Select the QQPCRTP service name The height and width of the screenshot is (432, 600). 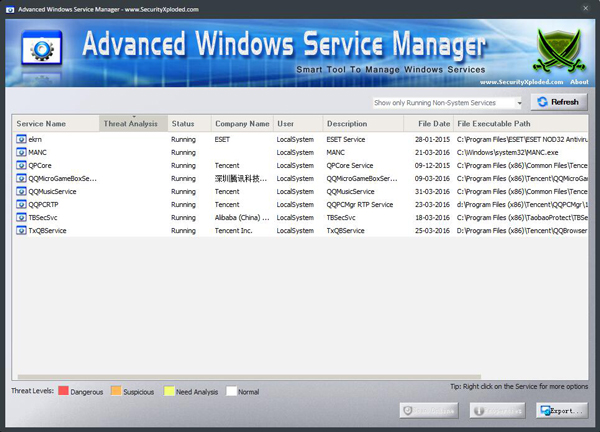click(43, 204)
